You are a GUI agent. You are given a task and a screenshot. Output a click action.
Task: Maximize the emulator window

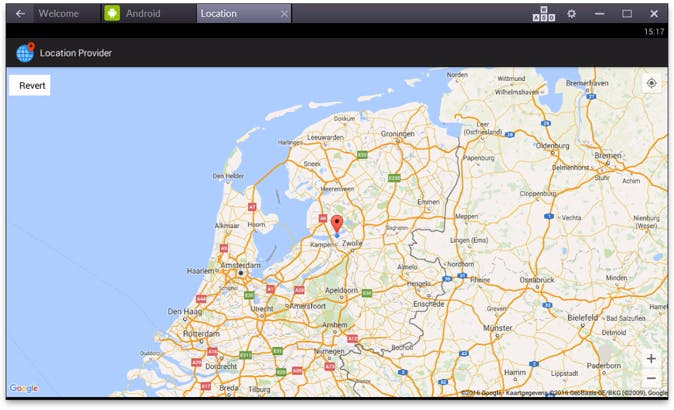[627, 14]
